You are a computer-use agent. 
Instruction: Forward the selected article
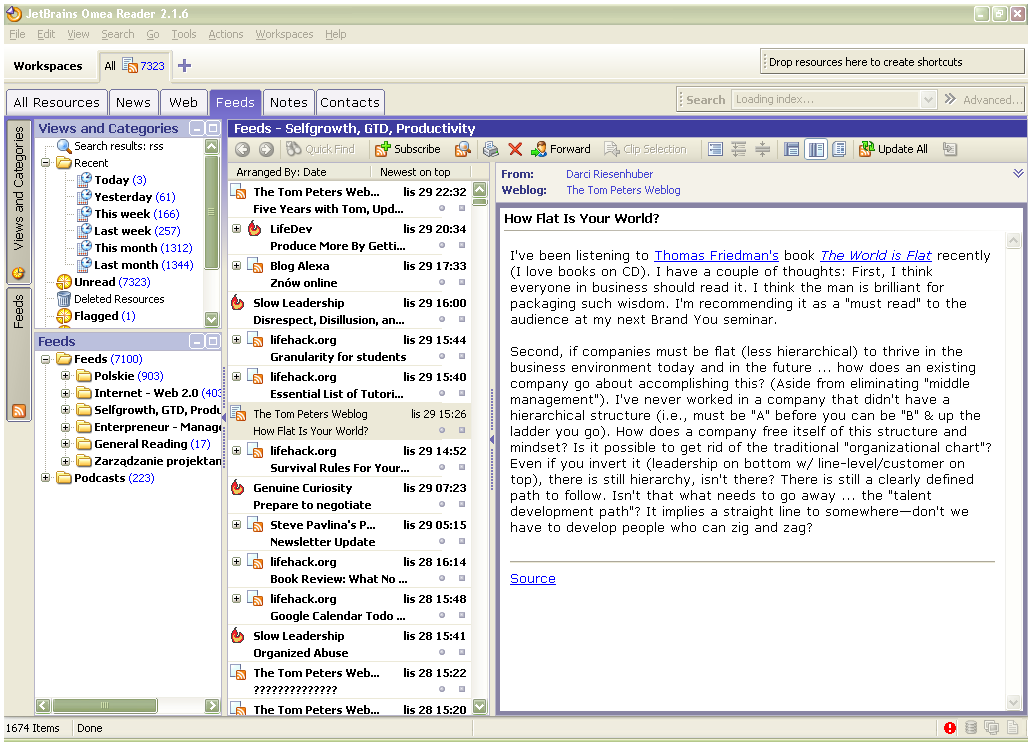tap(561, 149)
